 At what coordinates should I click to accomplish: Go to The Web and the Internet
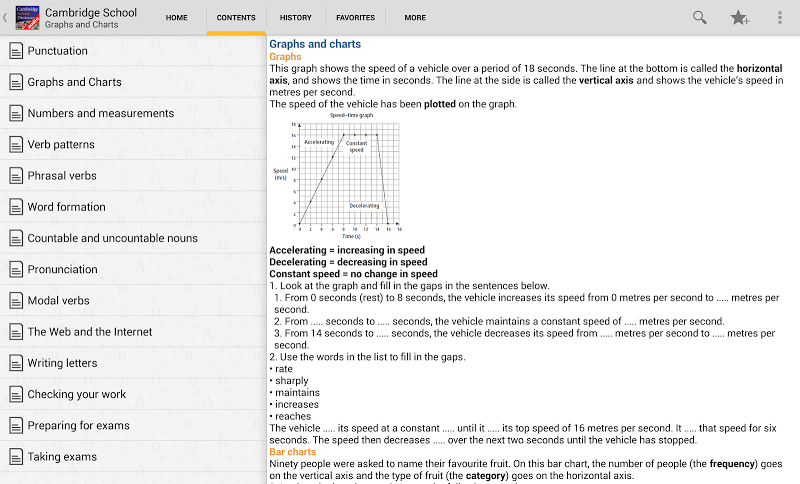click(90, 331)
